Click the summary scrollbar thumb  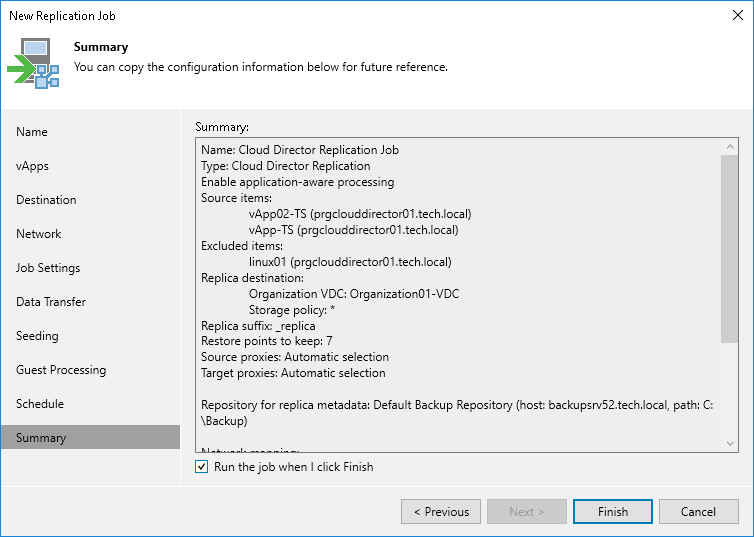click(x=730, y=250)
